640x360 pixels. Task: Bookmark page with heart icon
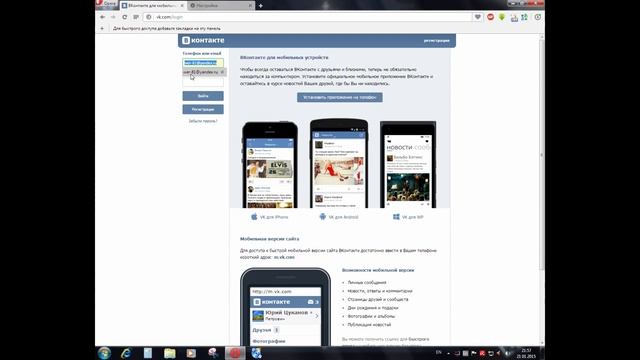pos(478,17)
